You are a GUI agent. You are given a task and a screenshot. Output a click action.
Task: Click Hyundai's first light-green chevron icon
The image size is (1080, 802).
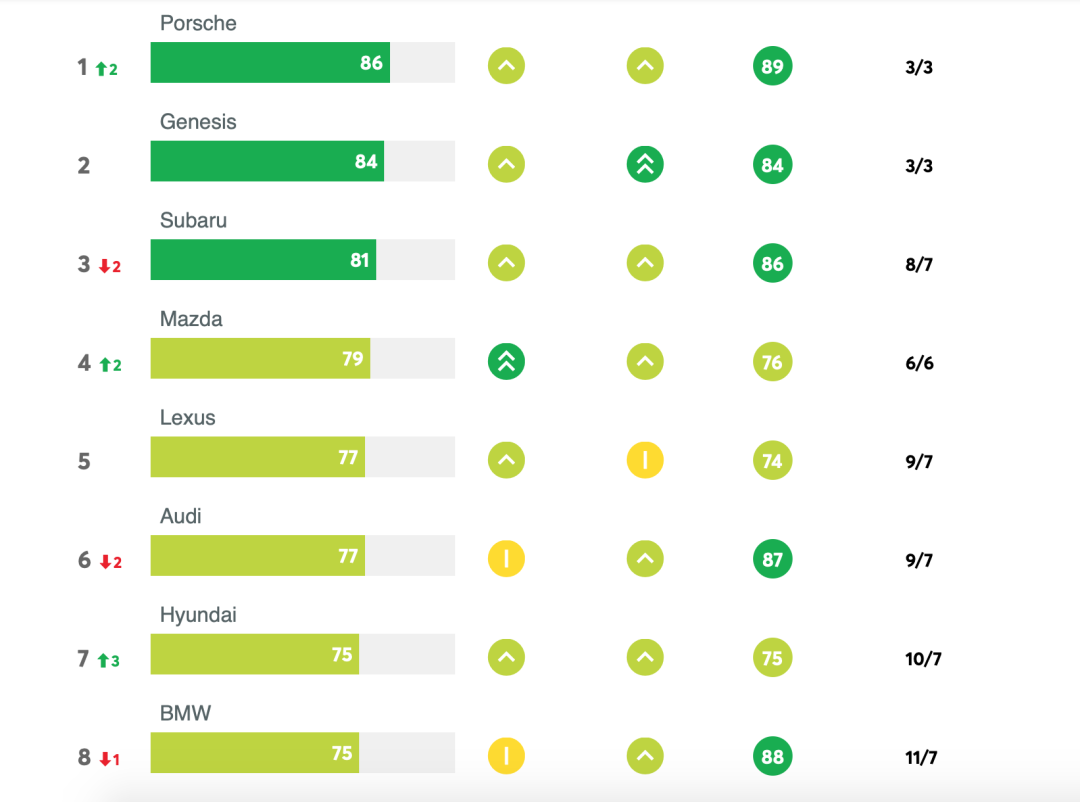click(x=506, y=658)
